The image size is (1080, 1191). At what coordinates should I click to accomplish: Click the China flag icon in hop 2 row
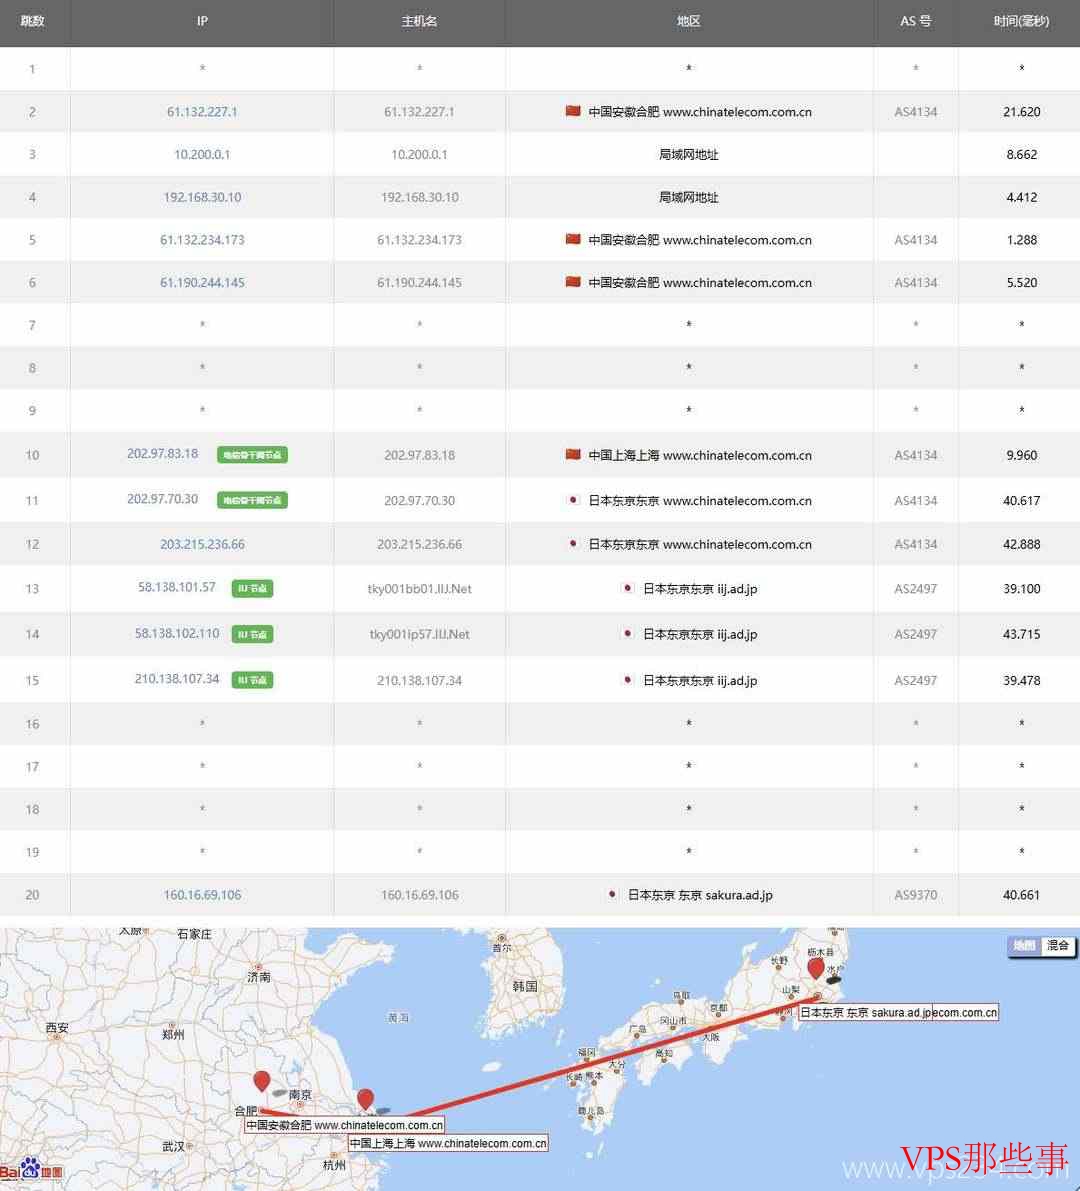pyautogui.click(x=573, y=111)
